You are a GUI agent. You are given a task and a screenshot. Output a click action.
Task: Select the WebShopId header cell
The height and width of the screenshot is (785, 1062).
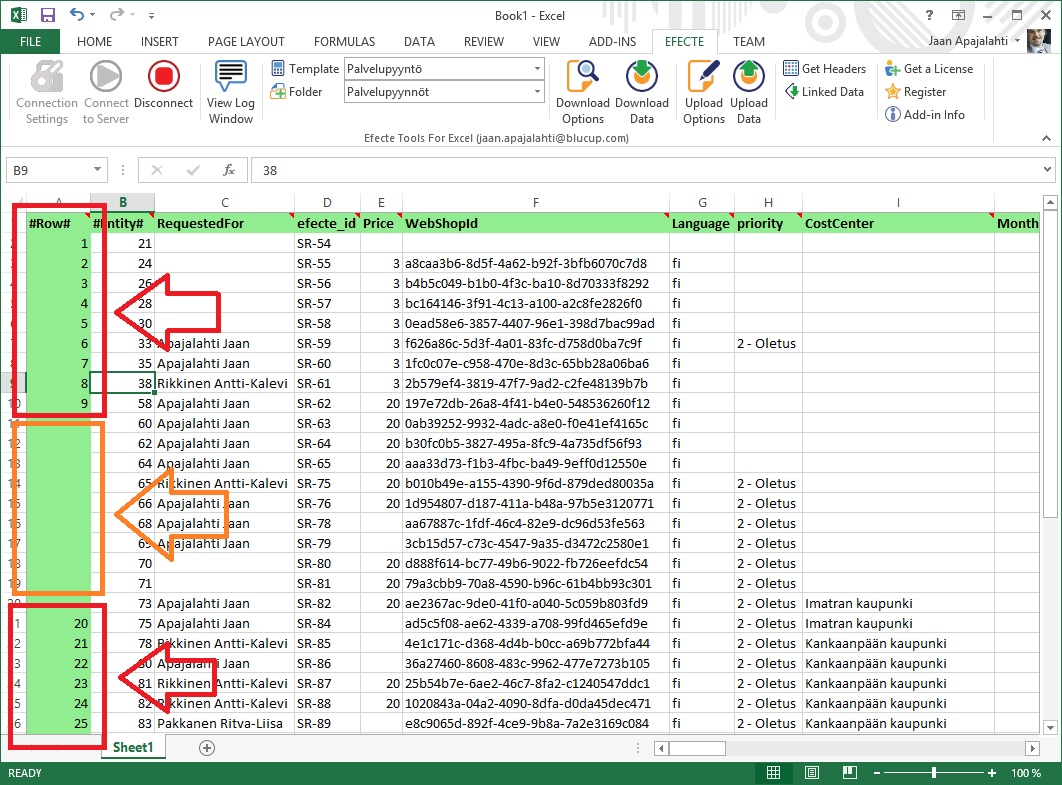click(x=536, y=223)
